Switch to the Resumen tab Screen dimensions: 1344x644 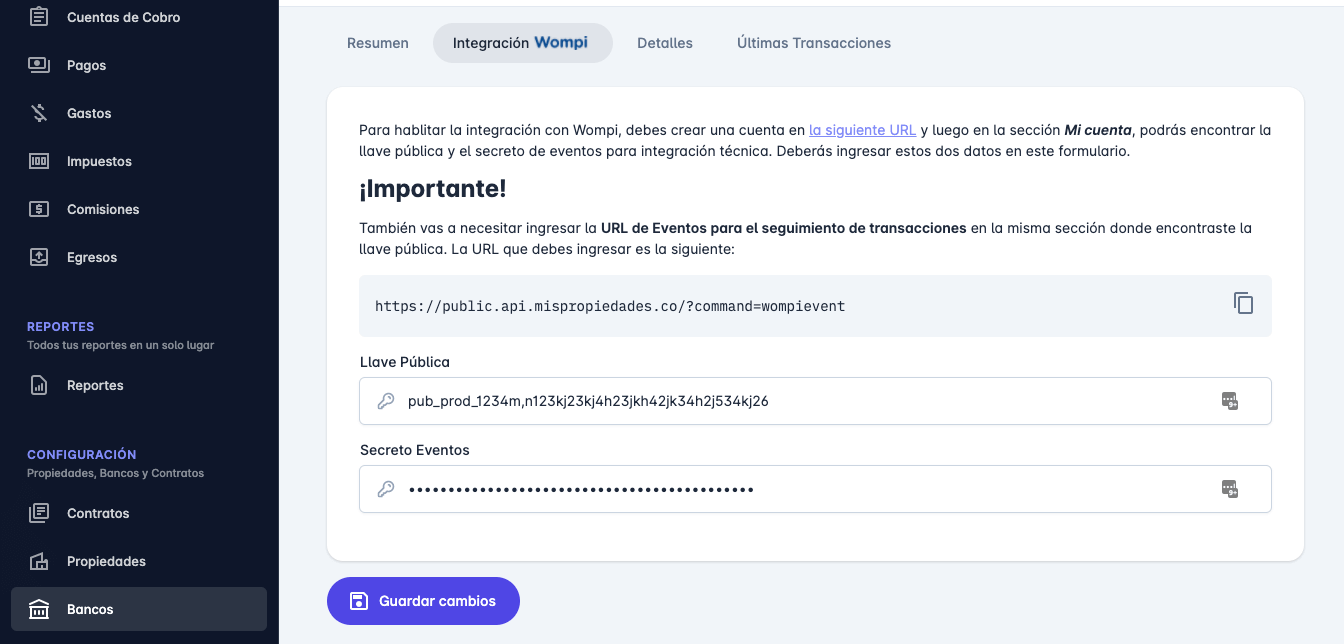377,43
